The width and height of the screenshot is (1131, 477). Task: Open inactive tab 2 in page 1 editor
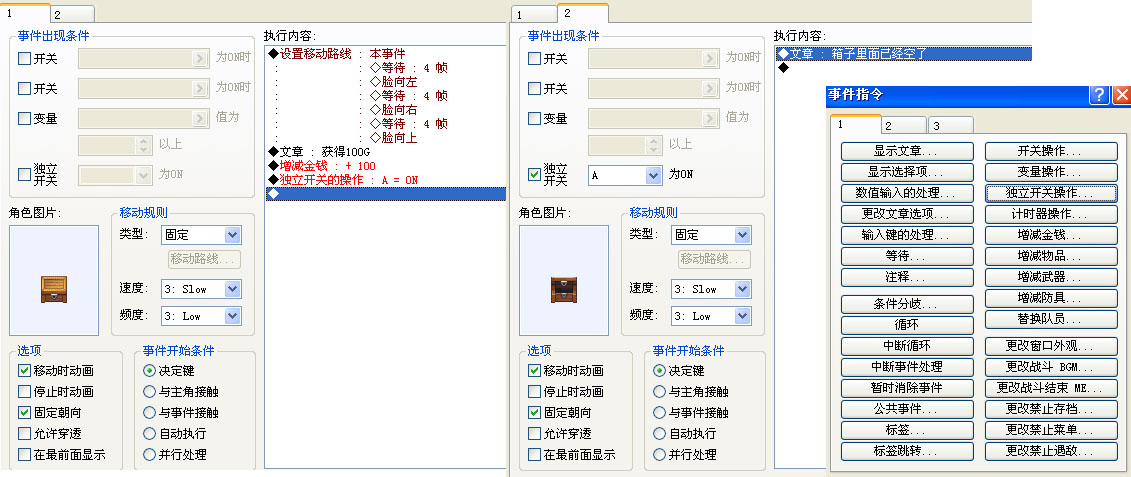[72, 14]
